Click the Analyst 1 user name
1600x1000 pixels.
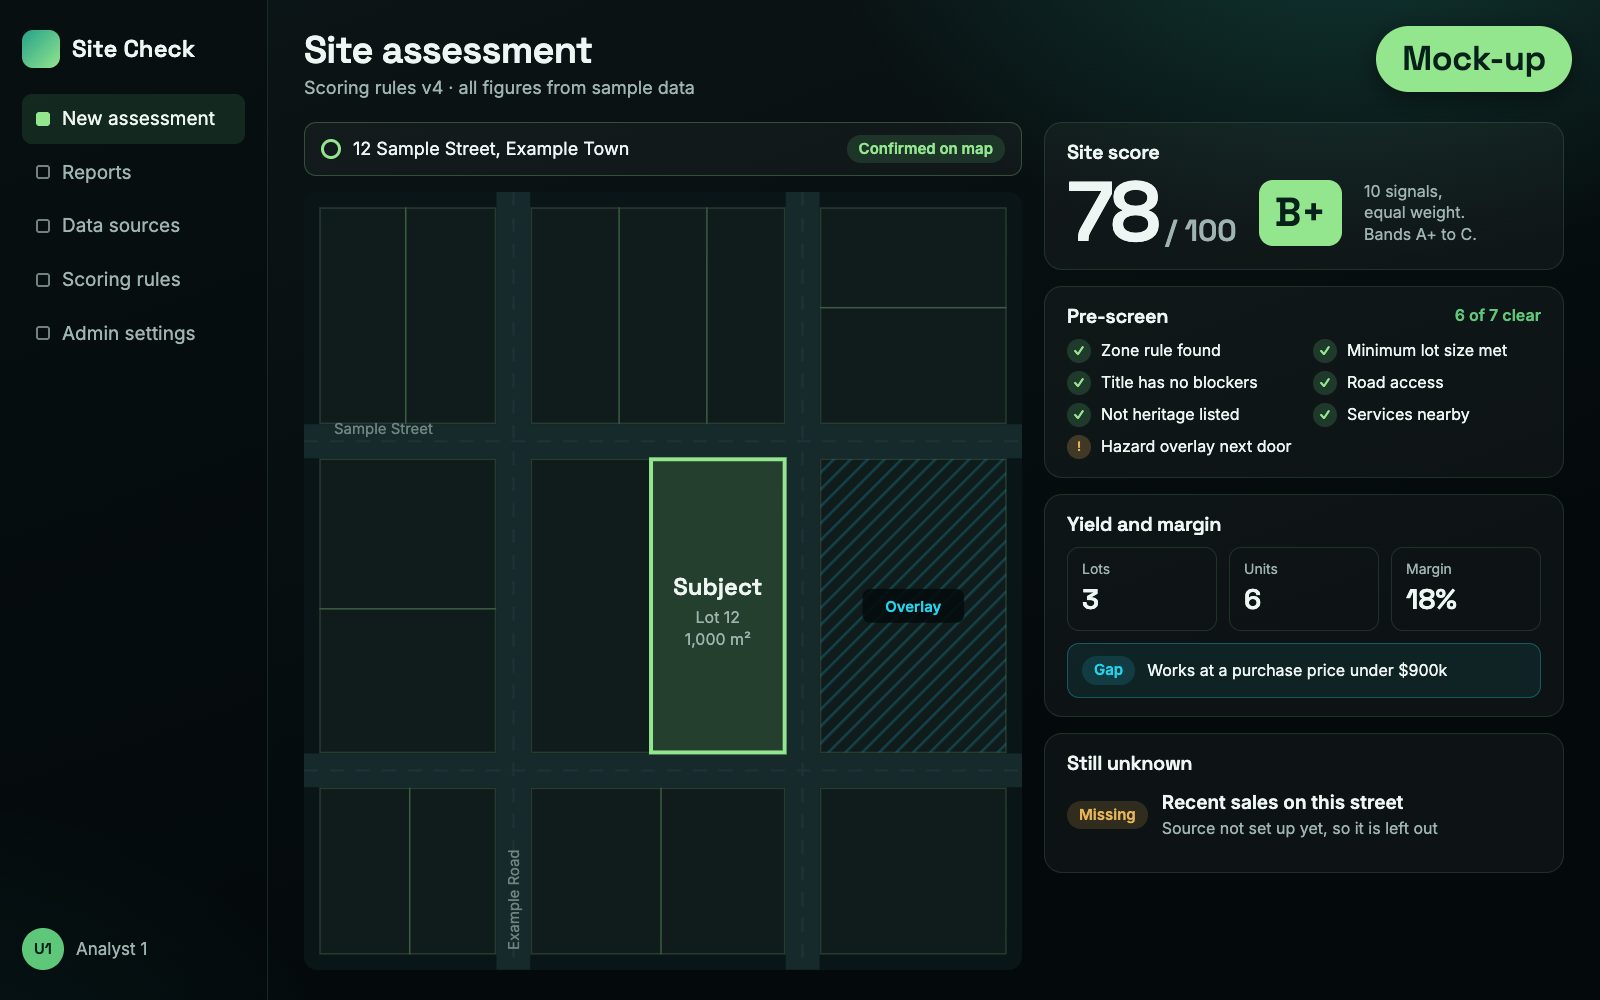click(x=112, y=949)
